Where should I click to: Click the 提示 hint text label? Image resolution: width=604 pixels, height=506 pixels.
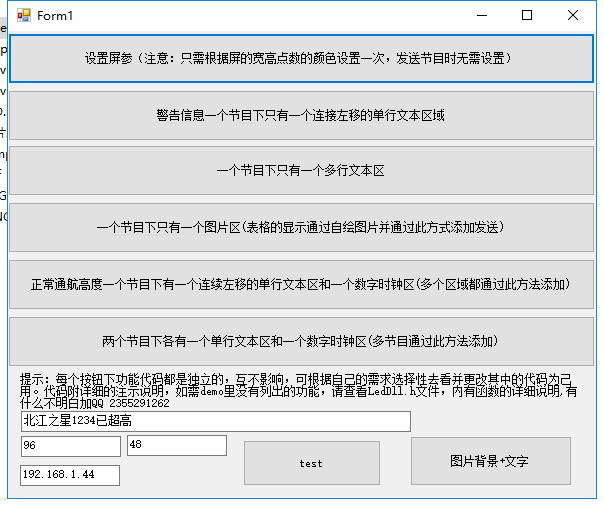pyautogui.click(x=299, y=391)
